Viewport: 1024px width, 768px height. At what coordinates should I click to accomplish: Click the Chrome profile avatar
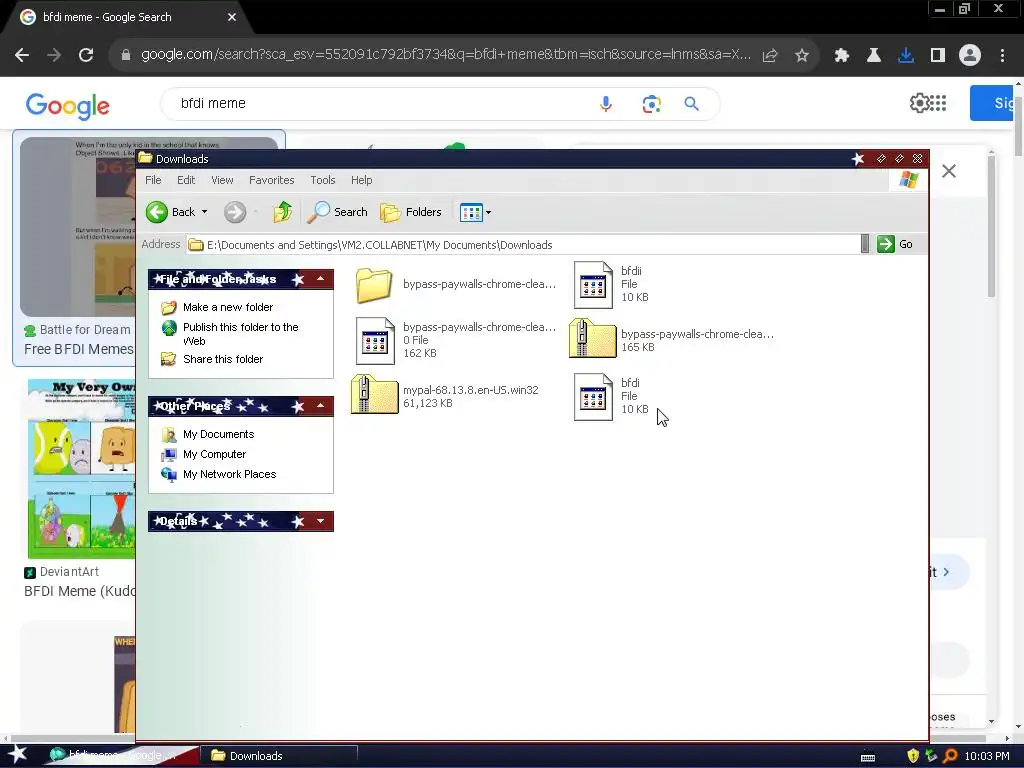[970, 56]
